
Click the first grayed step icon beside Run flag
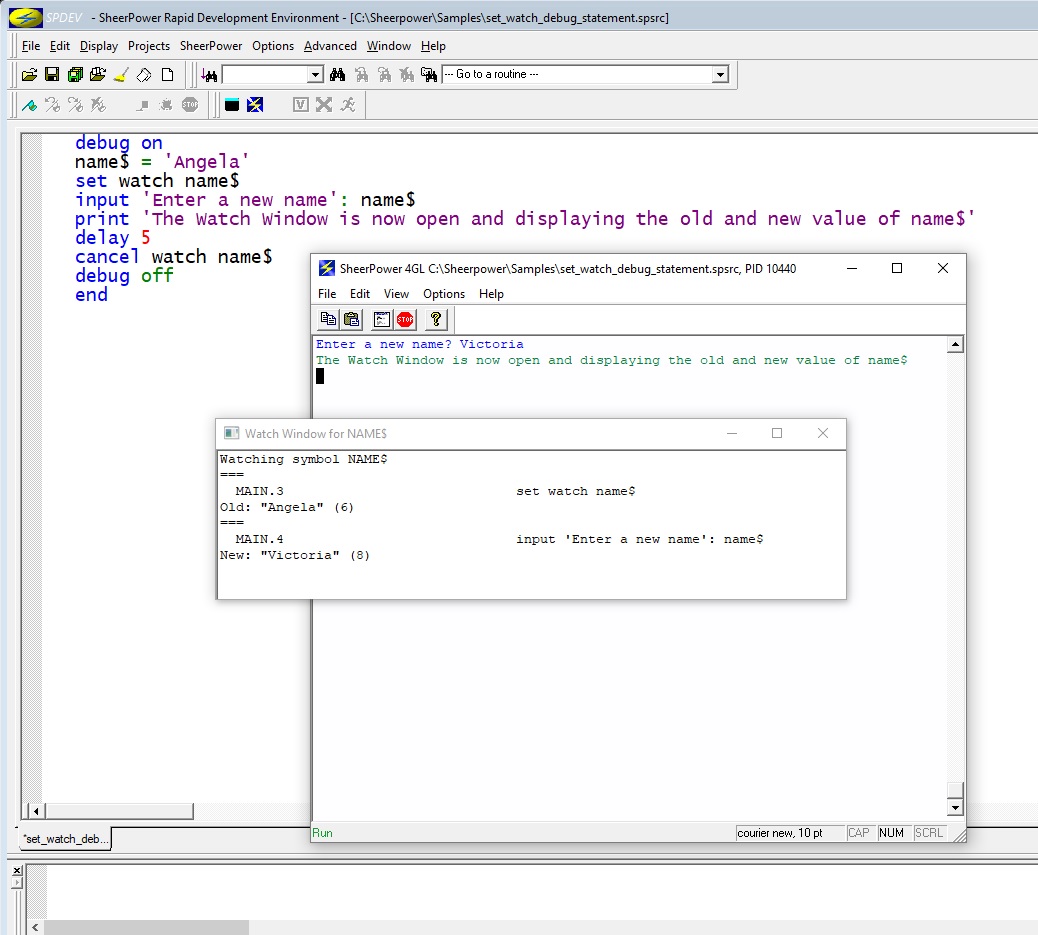[52, 105]
